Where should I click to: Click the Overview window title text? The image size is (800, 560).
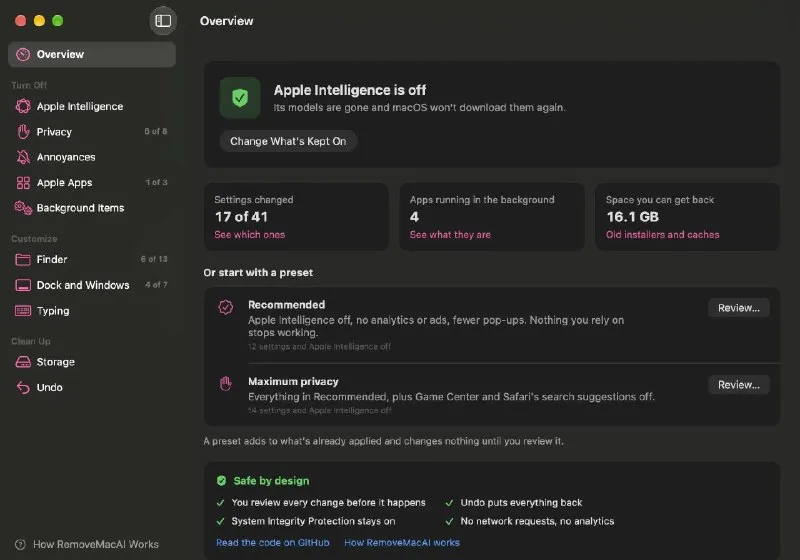coord(227,21)
